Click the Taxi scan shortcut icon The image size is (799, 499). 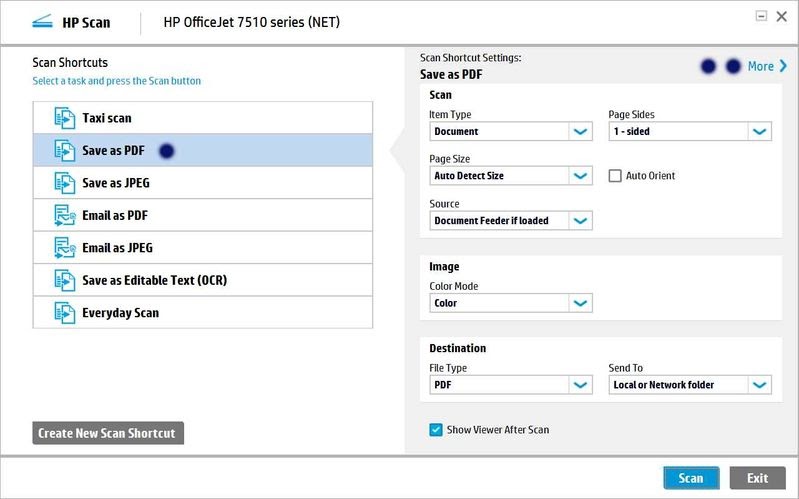[x=65, y=118]
